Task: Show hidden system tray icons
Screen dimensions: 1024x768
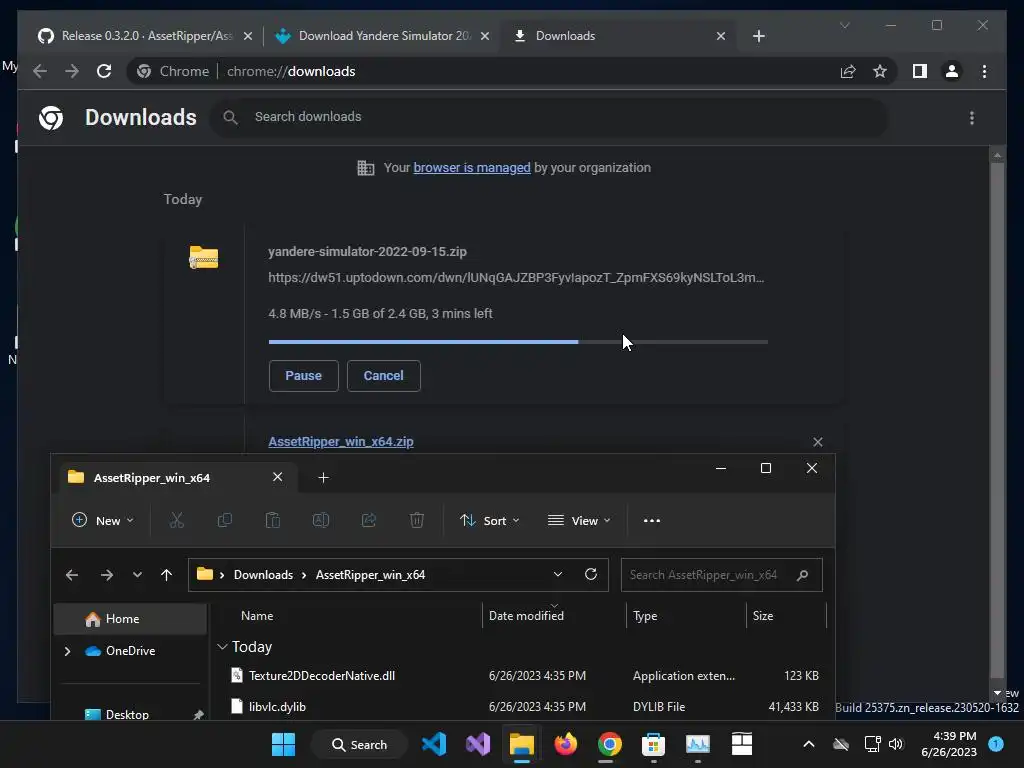Action: 808,744
